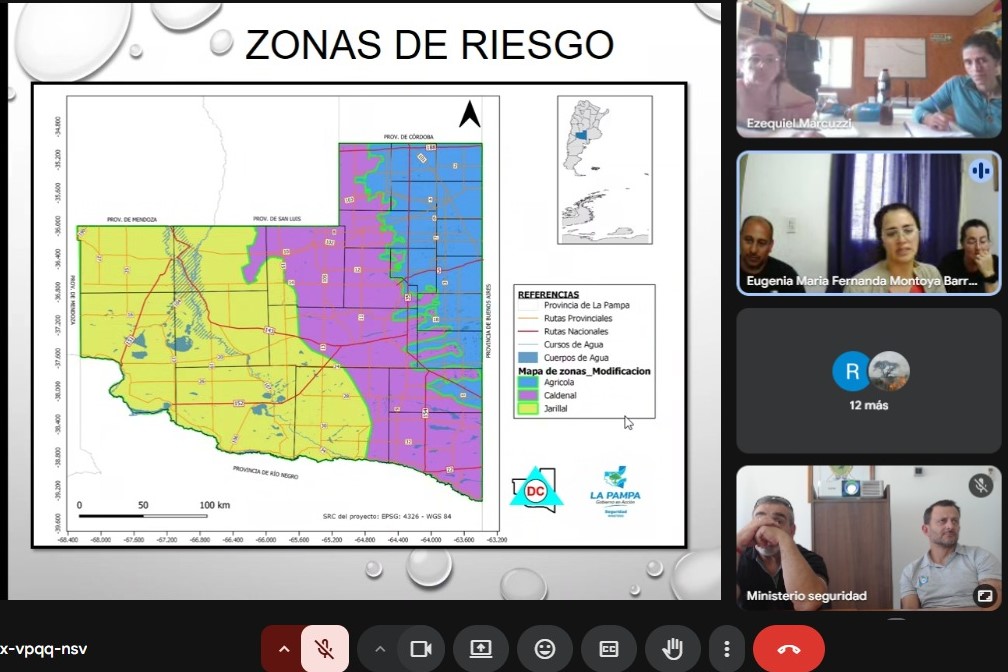Click the Eugenia Maria Fernanda Montoya video tile
Viewport: 1008px width, 672px height.
pos(868,222)
